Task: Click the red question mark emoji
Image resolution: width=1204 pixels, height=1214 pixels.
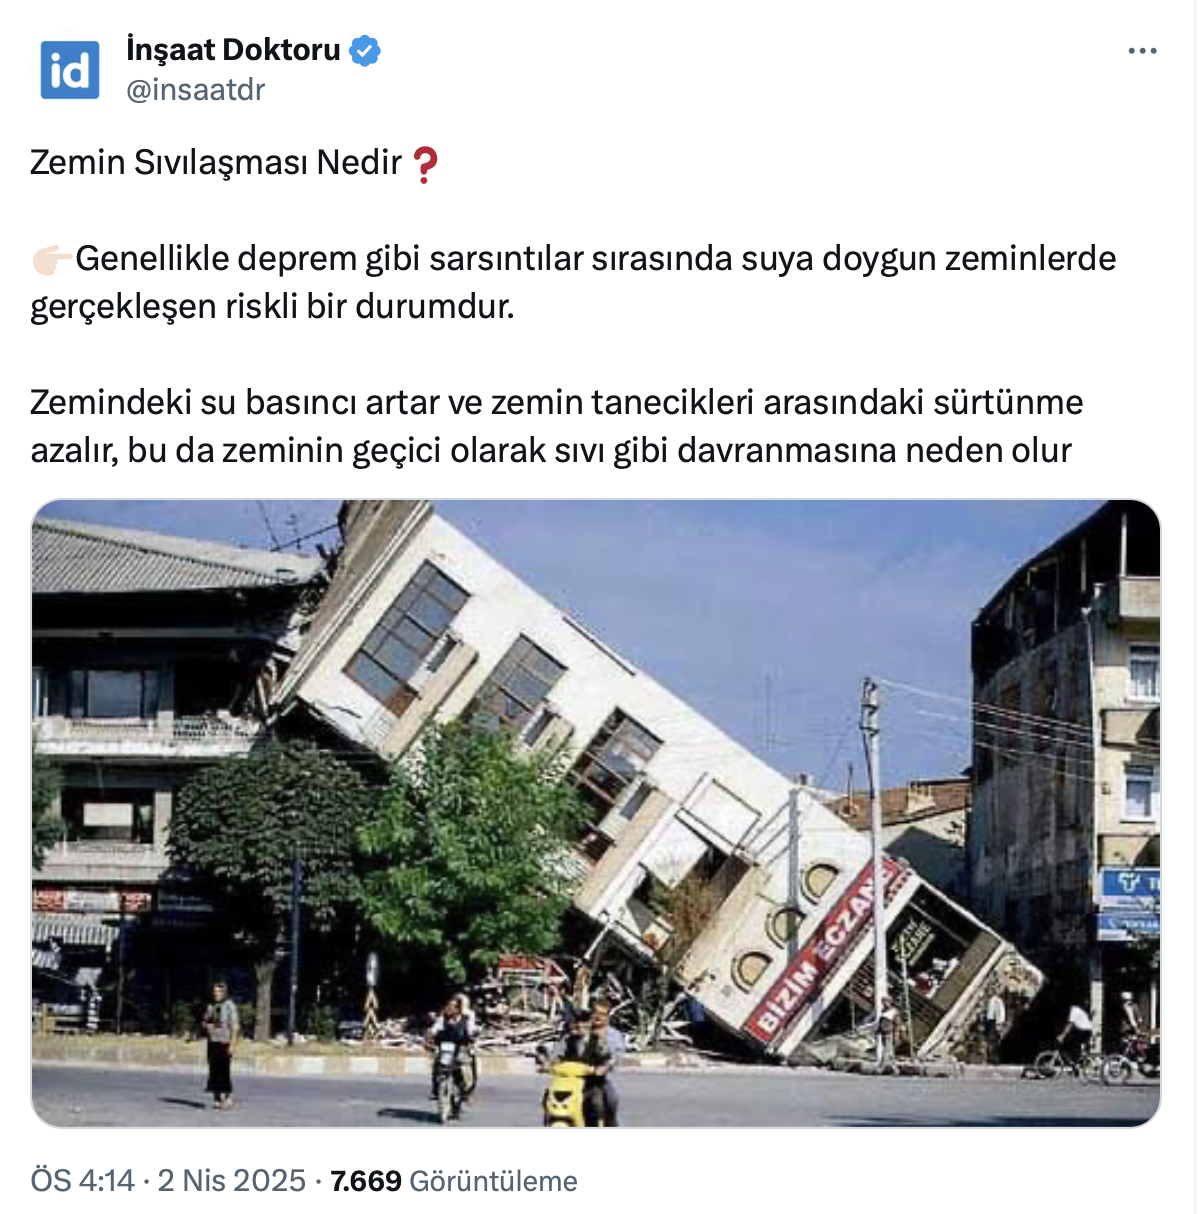Action: pos(425,164)
